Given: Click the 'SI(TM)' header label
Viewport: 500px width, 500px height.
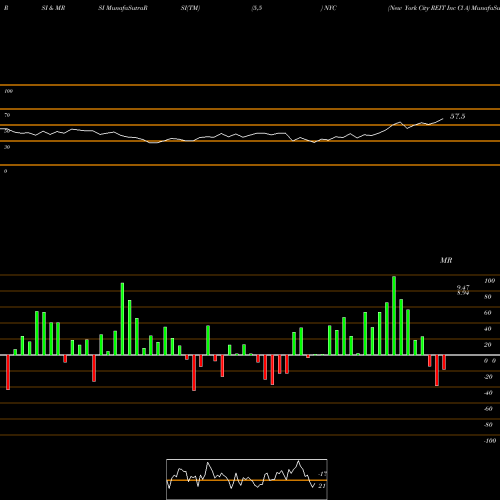Looking at the screenshot, I should click(190, 8).
